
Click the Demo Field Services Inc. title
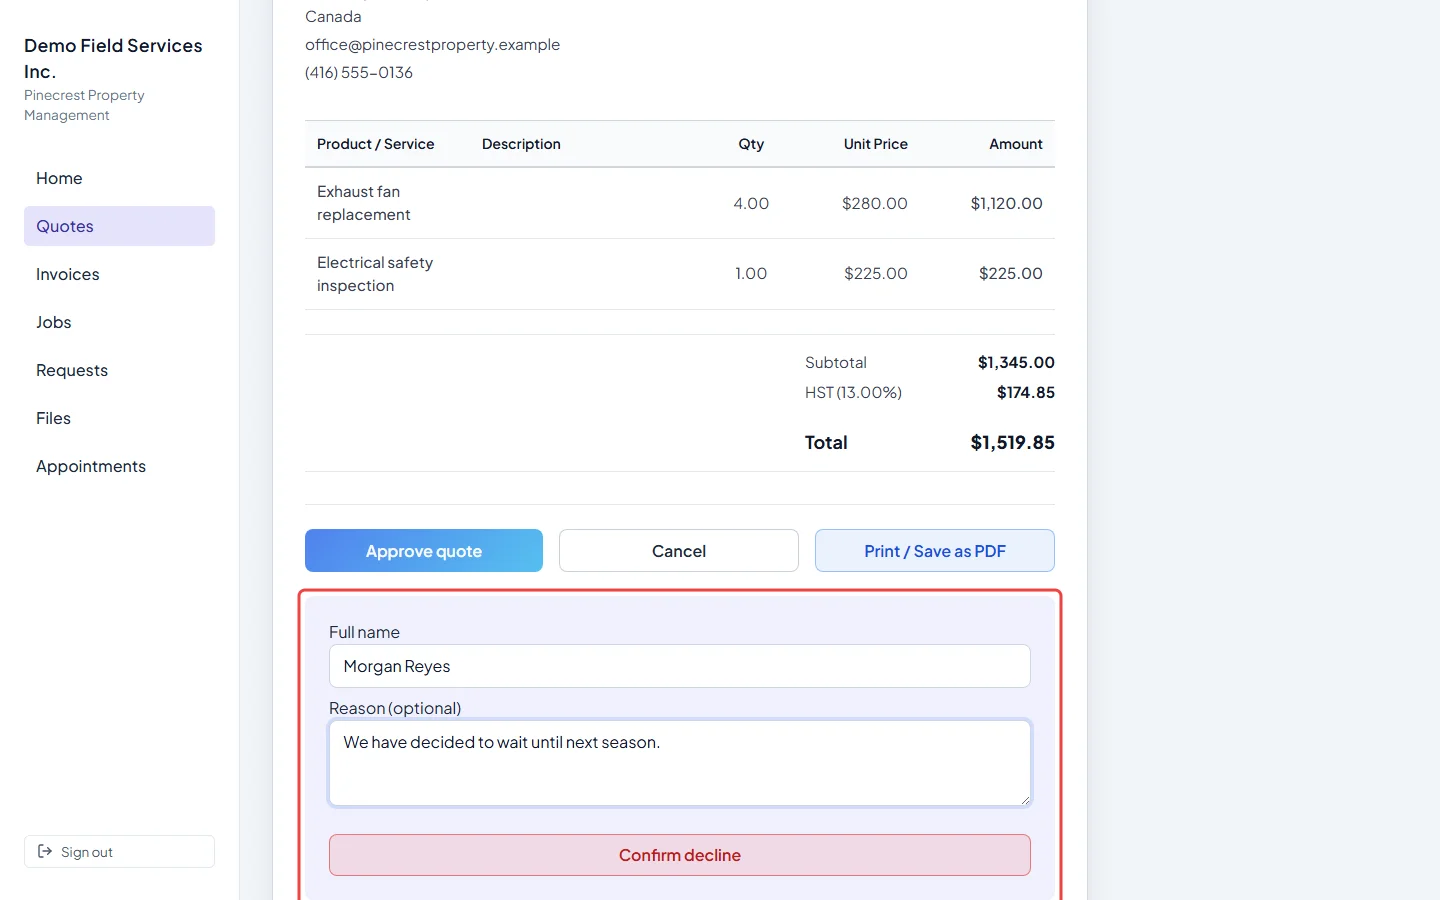click(113, 58)
